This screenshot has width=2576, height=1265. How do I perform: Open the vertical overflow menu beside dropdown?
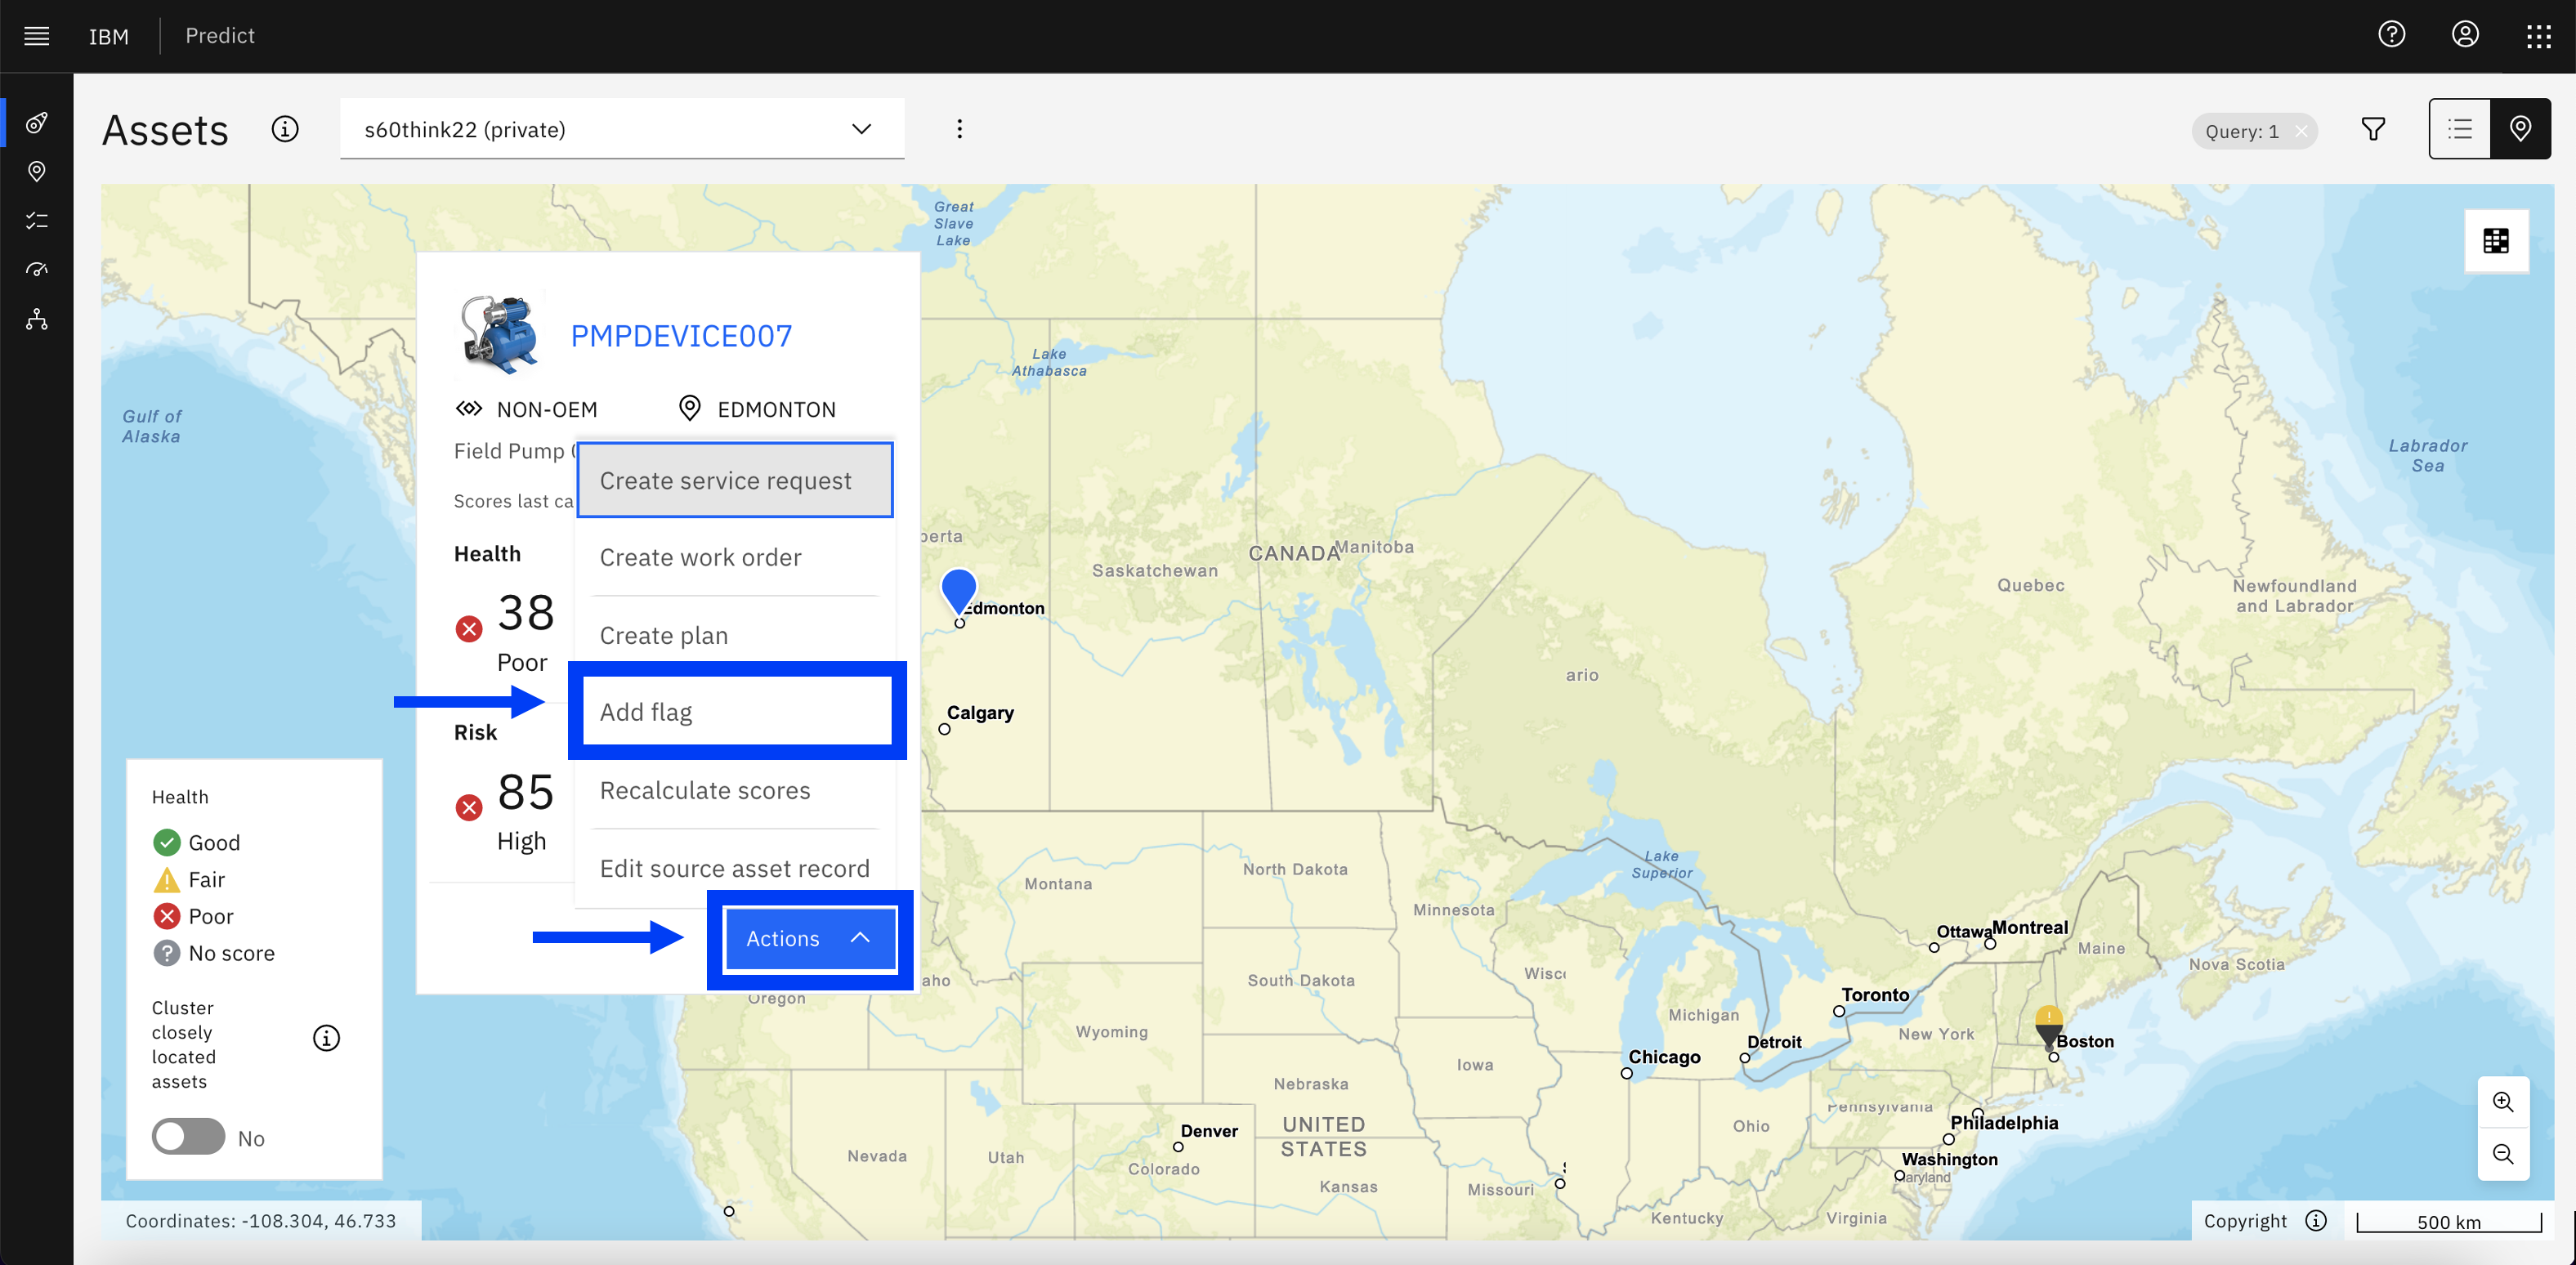point(959,129)
